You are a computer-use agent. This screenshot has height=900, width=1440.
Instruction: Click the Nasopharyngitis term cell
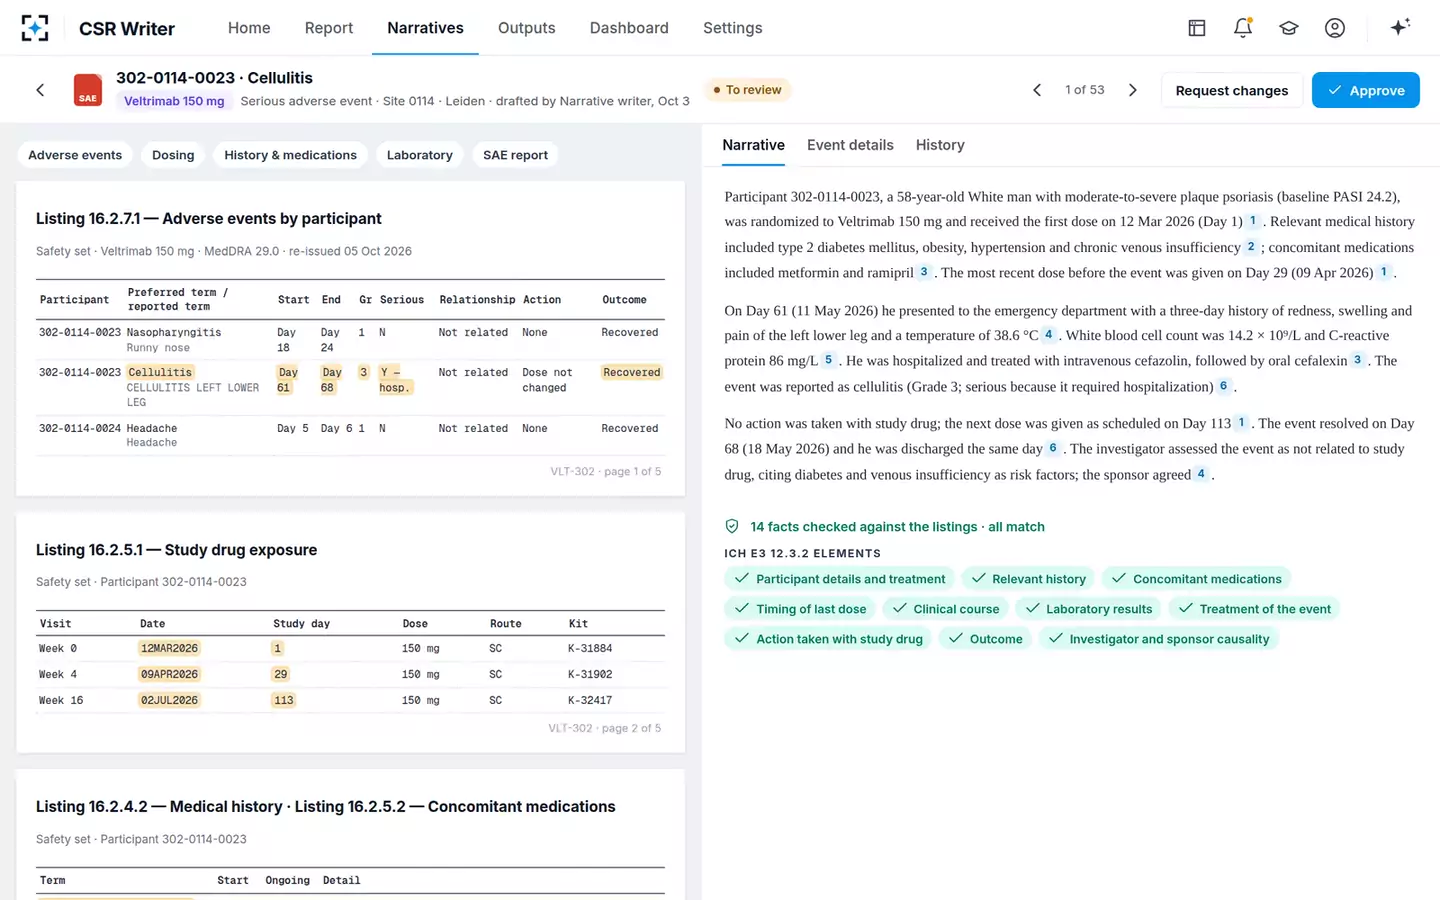(x=174, y=332)
